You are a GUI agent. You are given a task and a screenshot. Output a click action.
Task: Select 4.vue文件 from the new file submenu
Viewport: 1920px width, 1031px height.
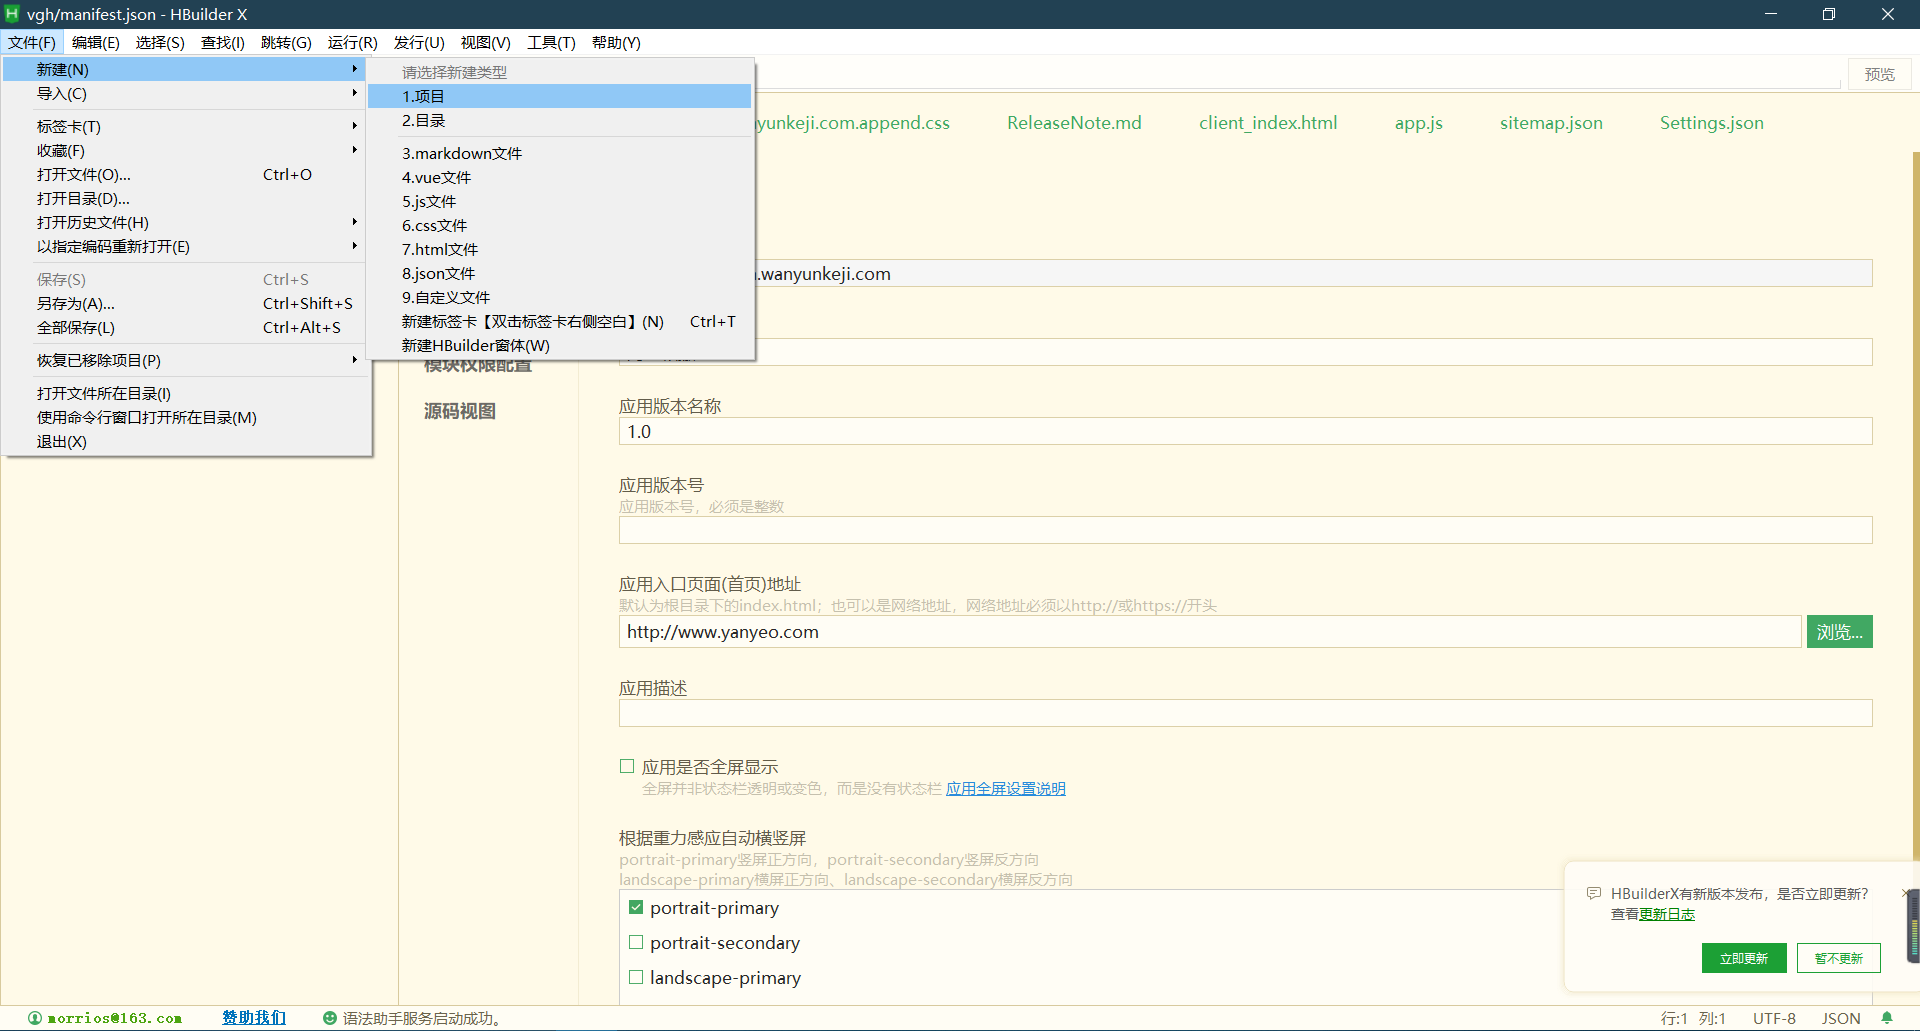435,177
